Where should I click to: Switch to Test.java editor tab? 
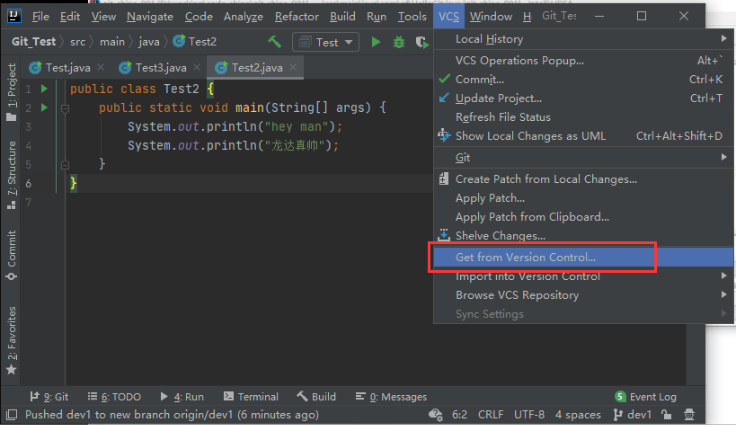(x=66, y=68)
